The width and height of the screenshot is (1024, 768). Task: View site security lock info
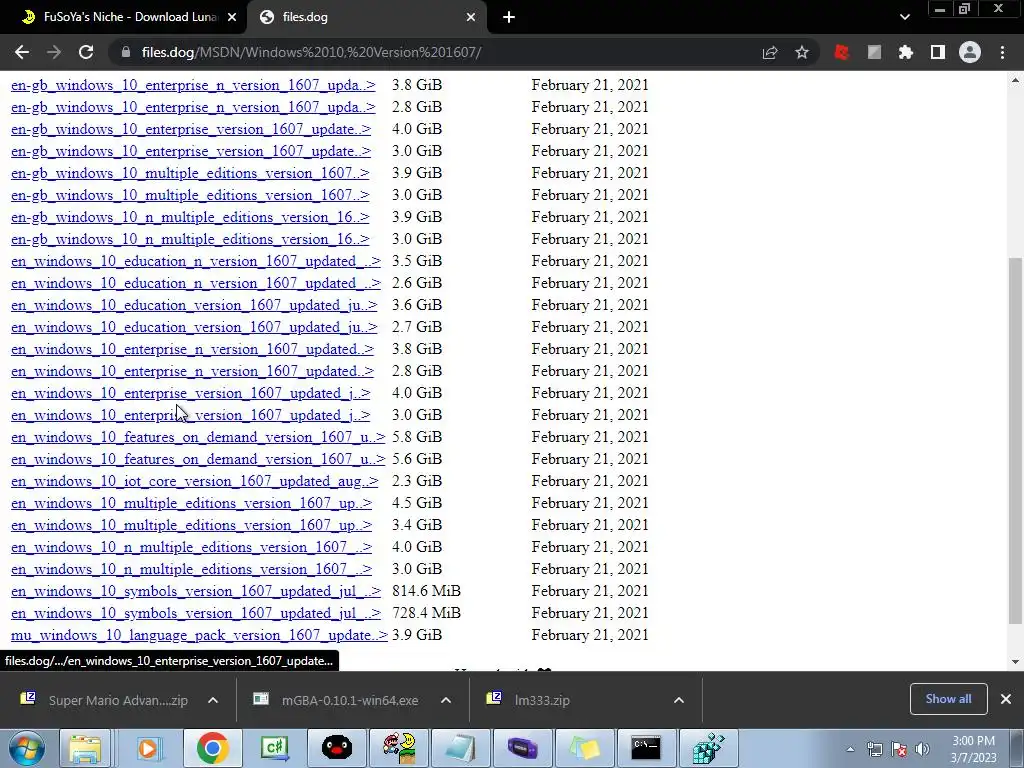click(x=126, y=52)
